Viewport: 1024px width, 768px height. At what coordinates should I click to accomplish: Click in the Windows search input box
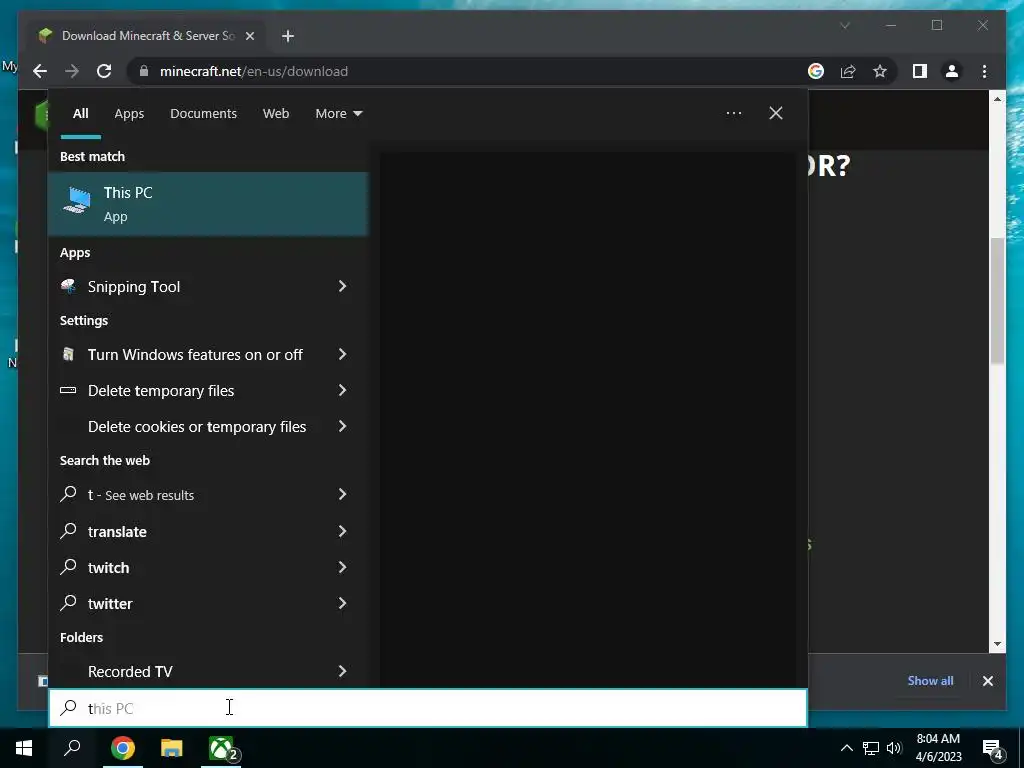(428, 708)
